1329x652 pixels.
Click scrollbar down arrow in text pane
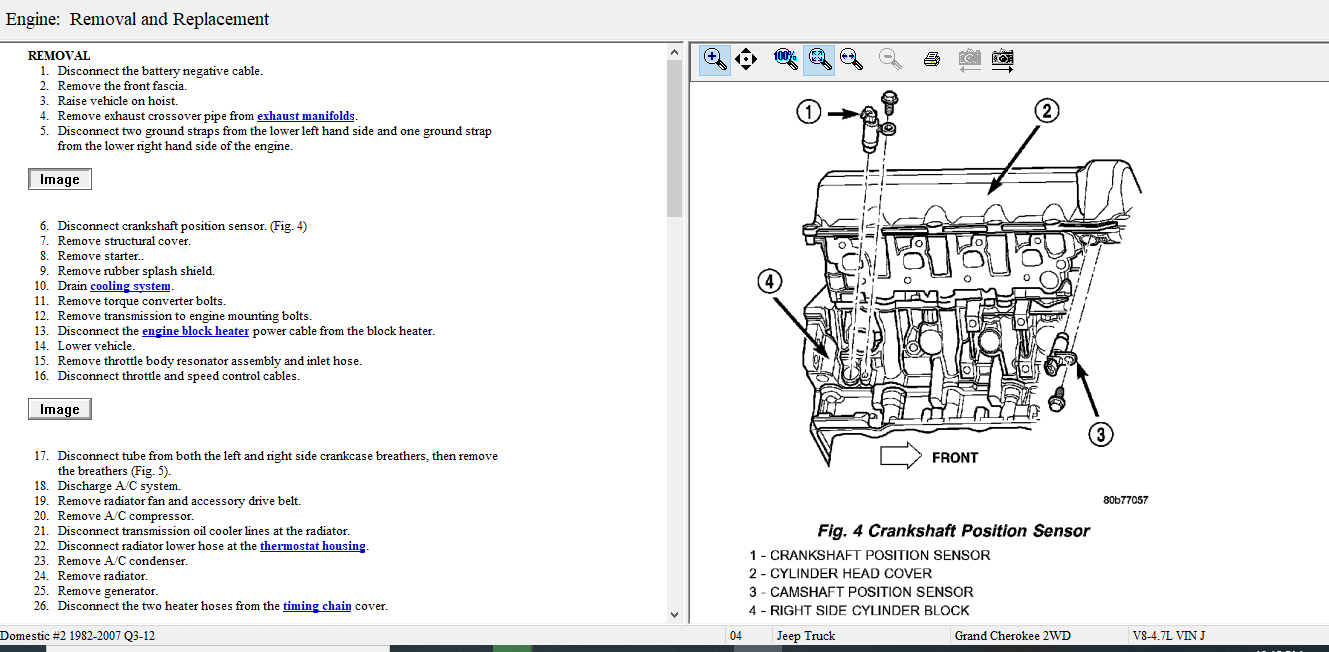coord(674,614)
